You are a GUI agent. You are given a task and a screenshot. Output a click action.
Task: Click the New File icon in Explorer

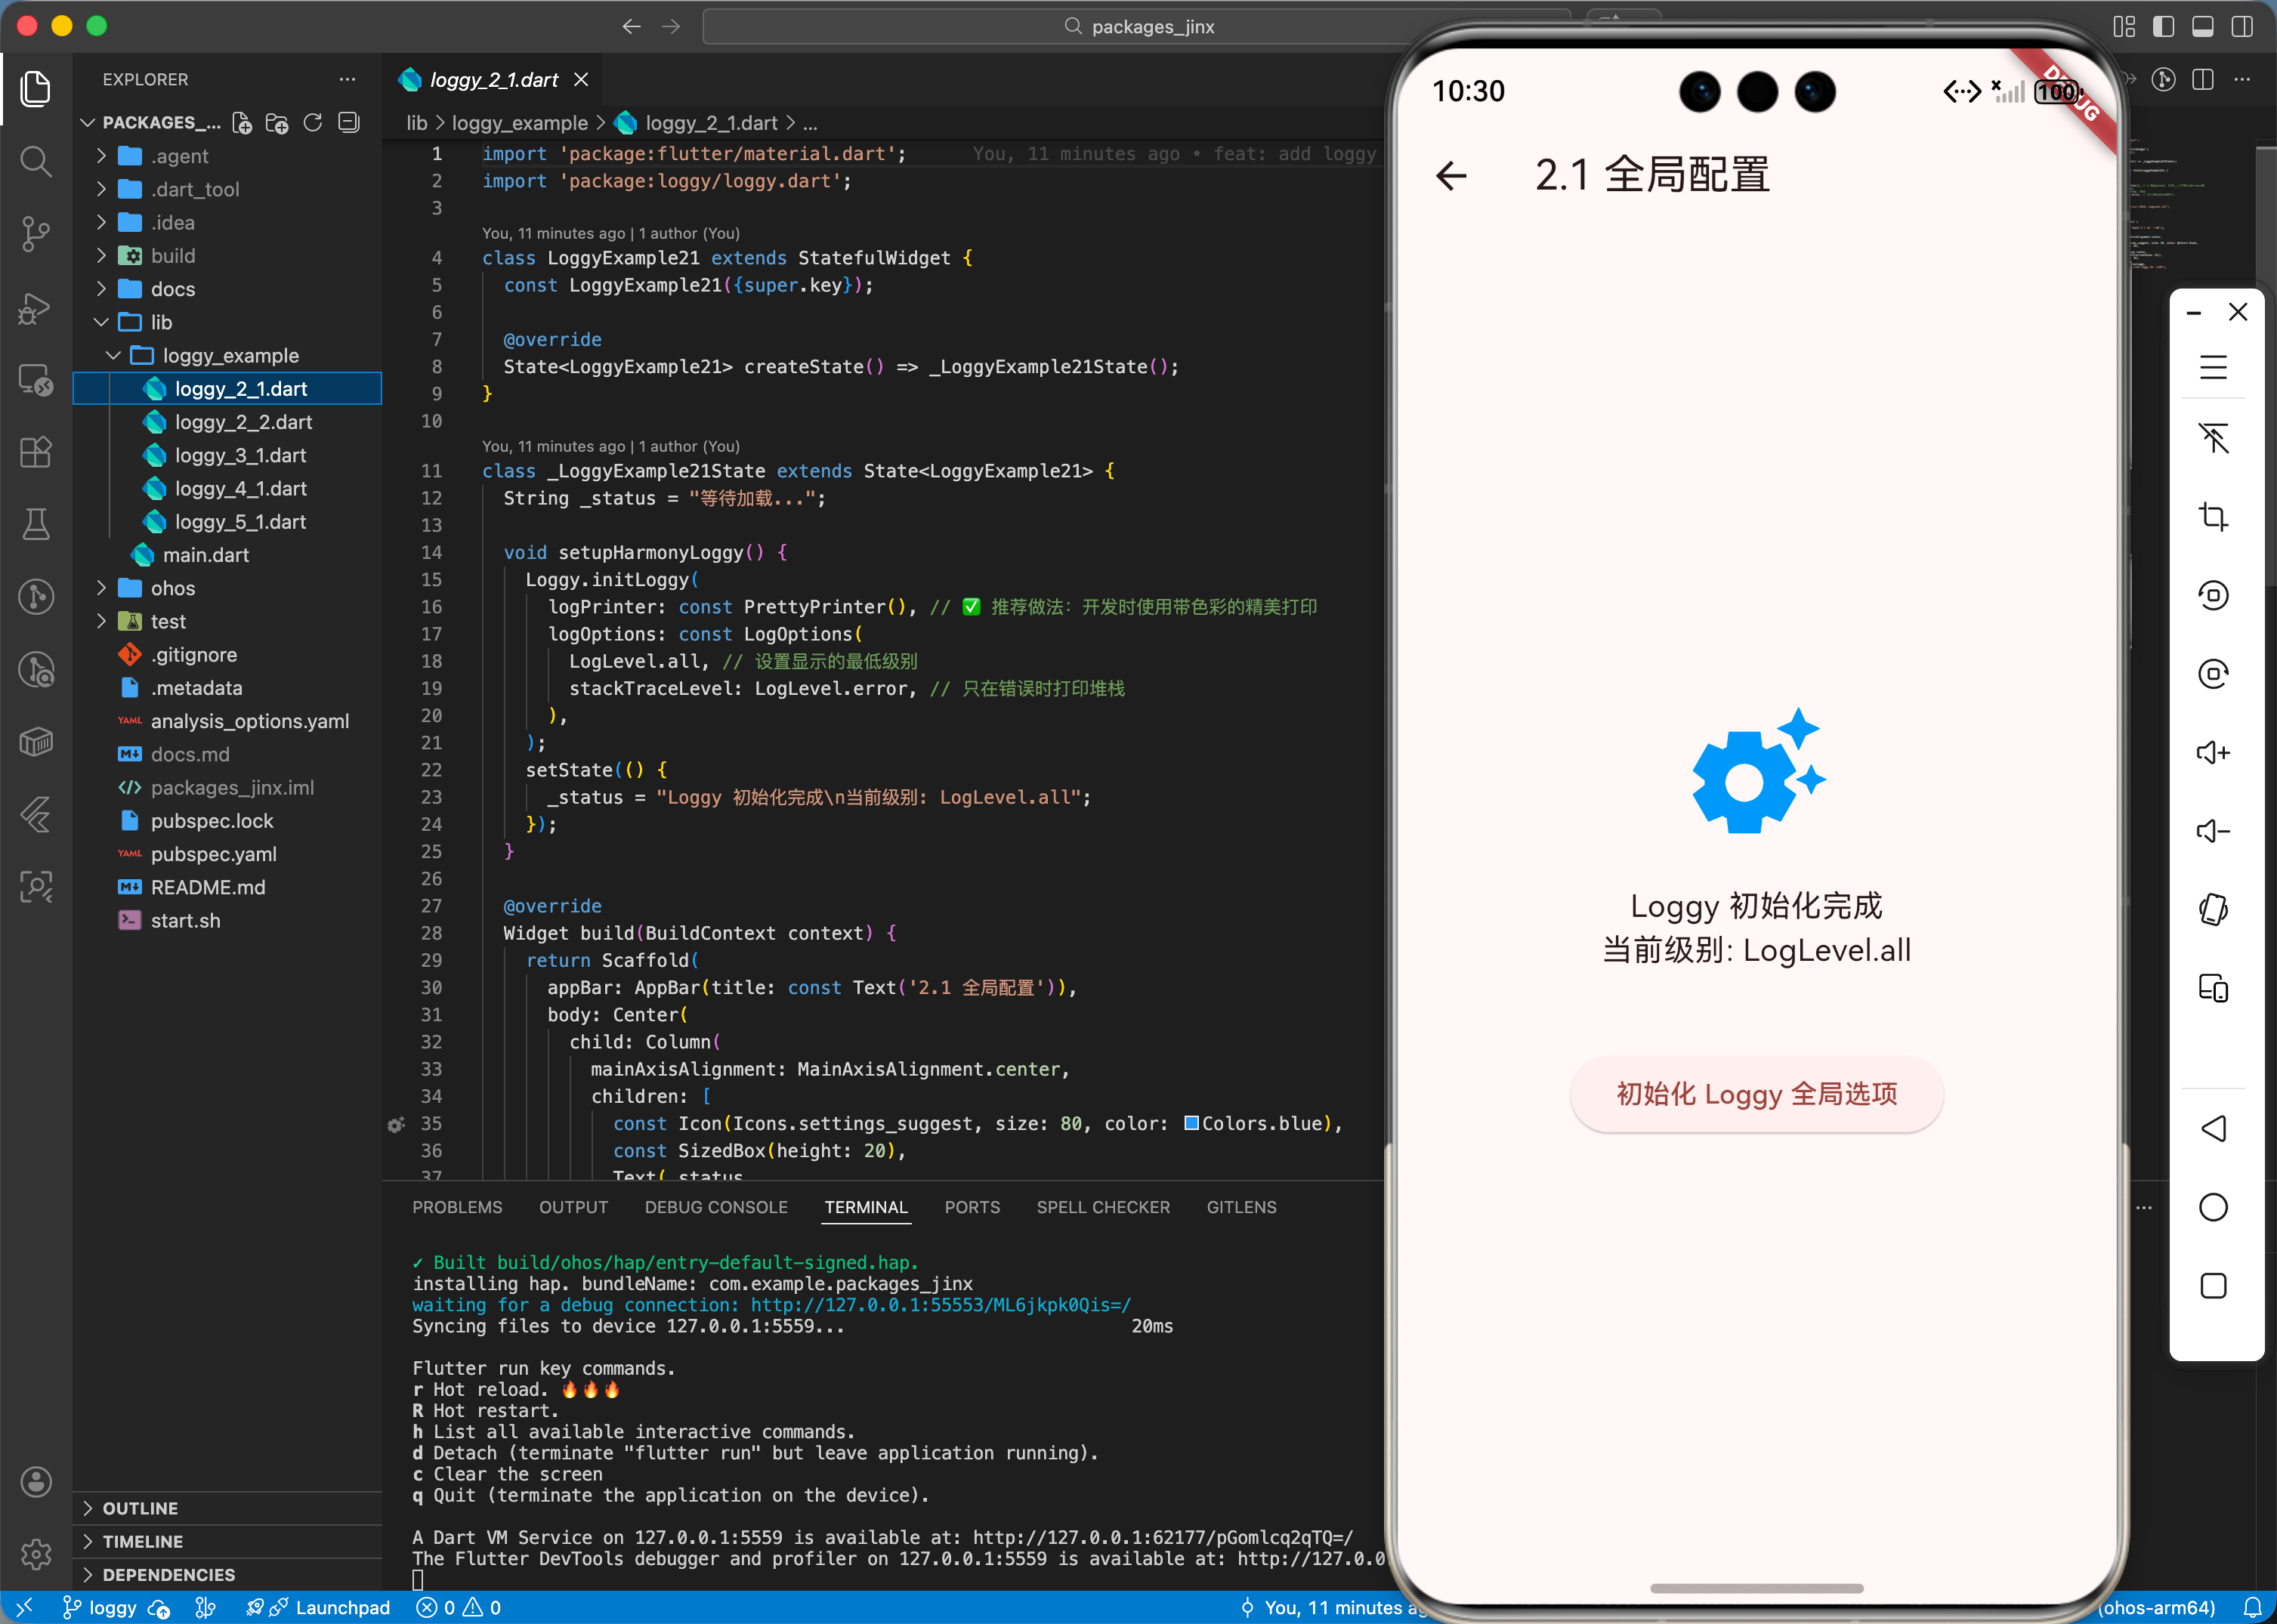242,122
